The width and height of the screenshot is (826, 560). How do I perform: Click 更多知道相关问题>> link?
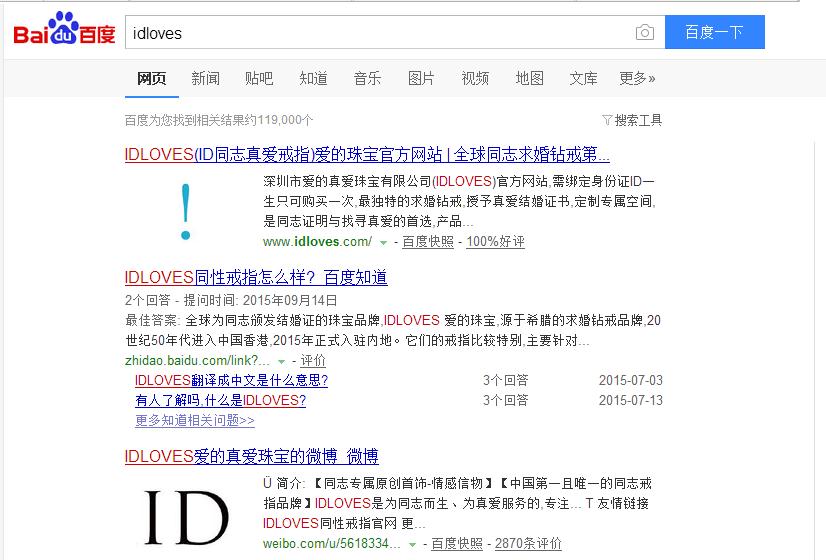point(195,420)
